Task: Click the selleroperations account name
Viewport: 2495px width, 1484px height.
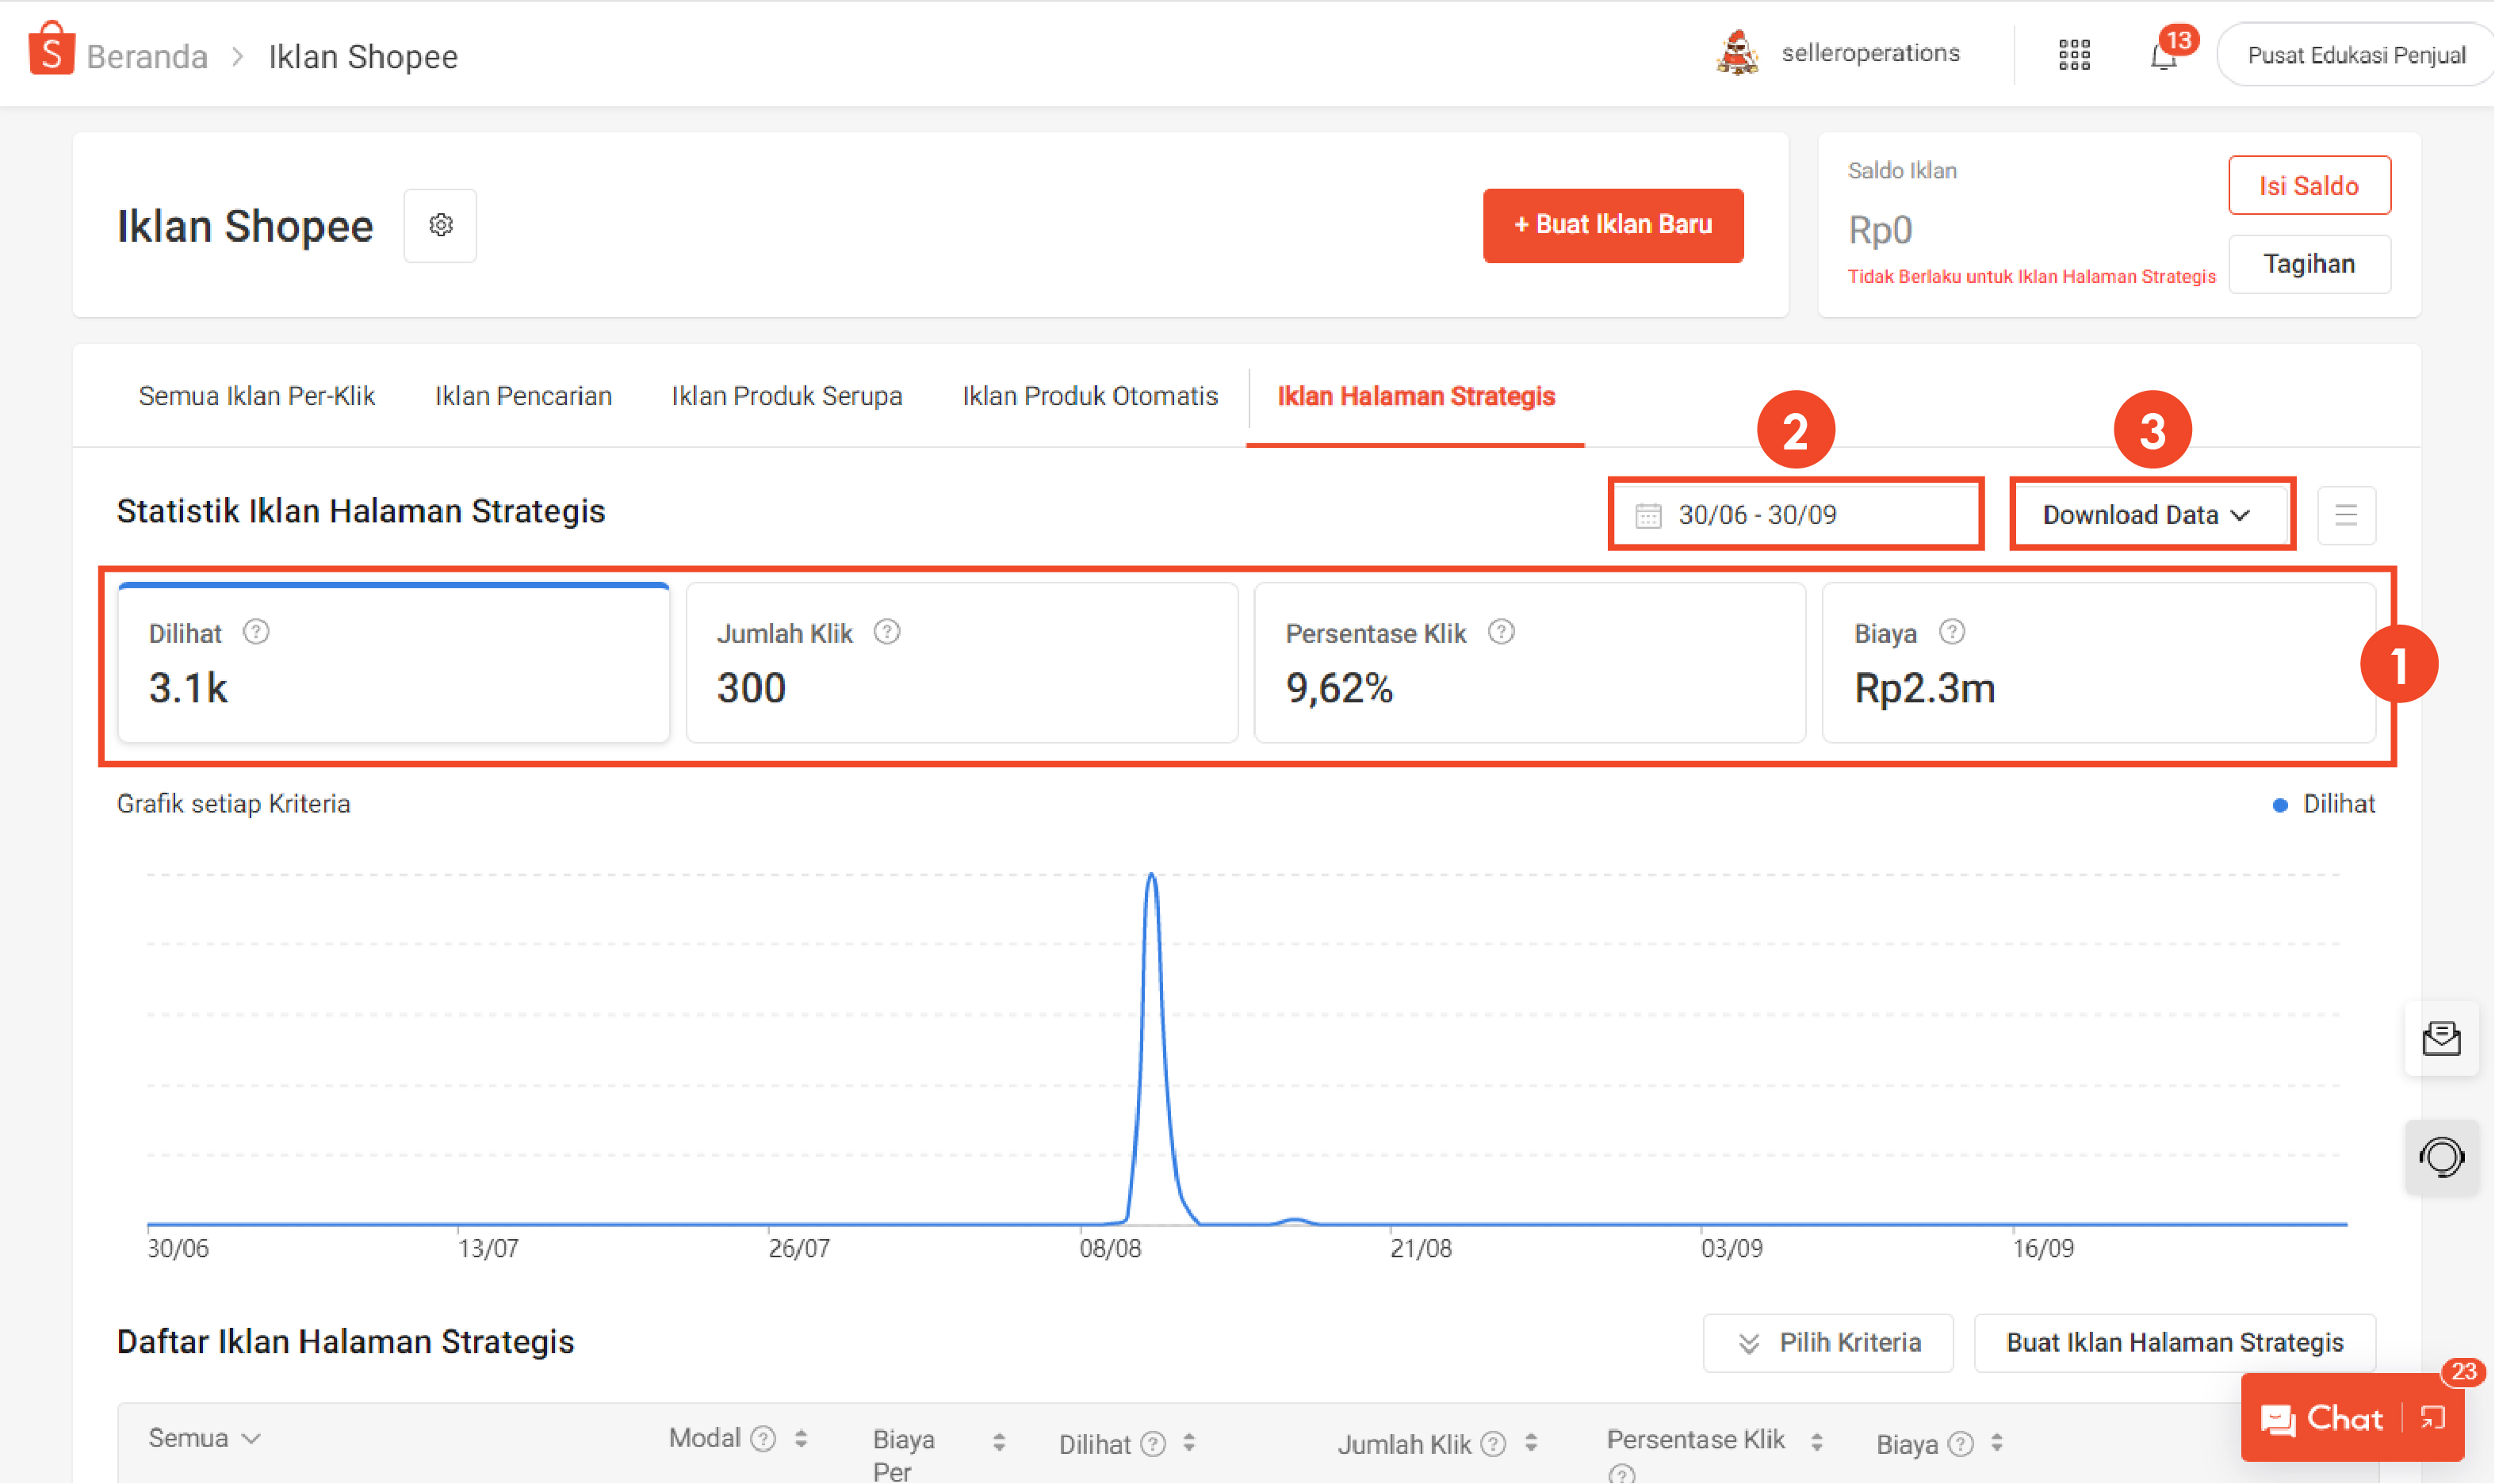Action: 1870,53
